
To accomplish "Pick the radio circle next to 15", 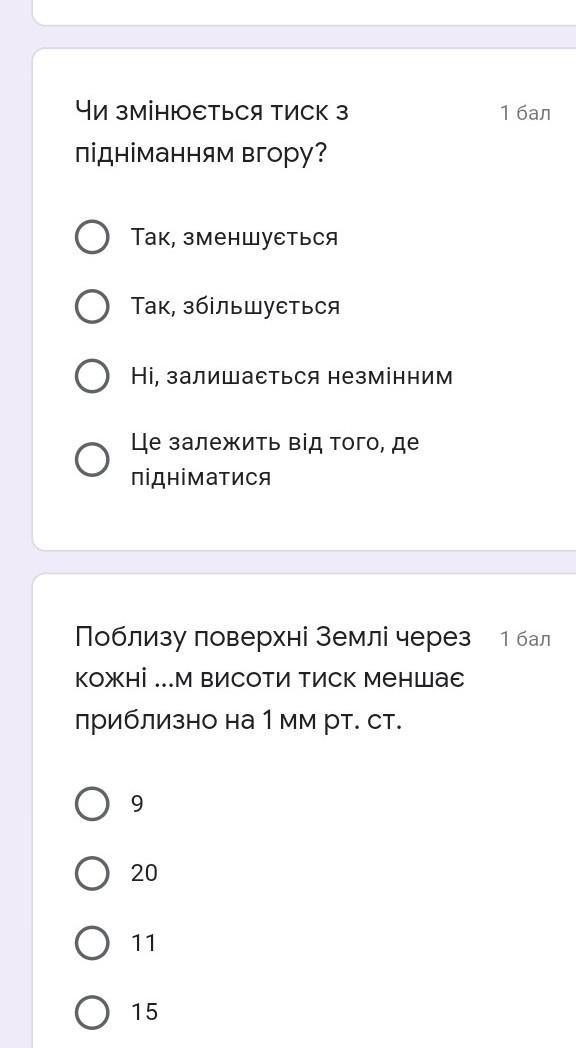I will coord(92,1012).
